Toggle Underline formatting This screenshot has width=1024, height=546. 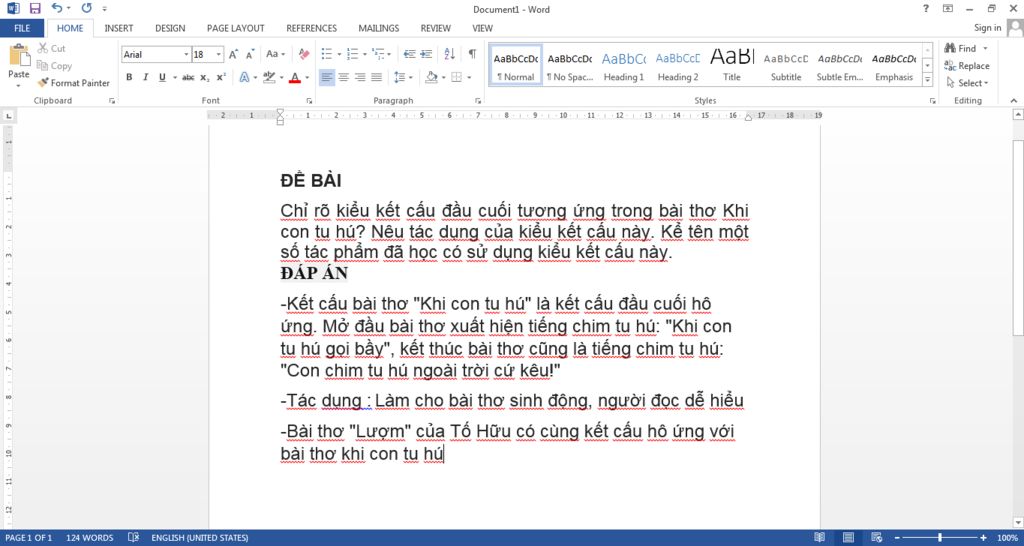[x=162, y=78]
